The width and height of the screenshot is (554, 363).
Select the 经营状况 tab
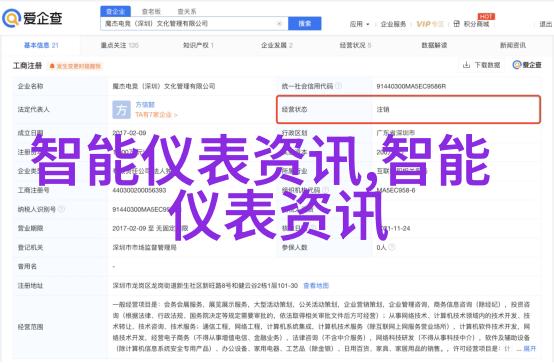click(x=355, y=45)
